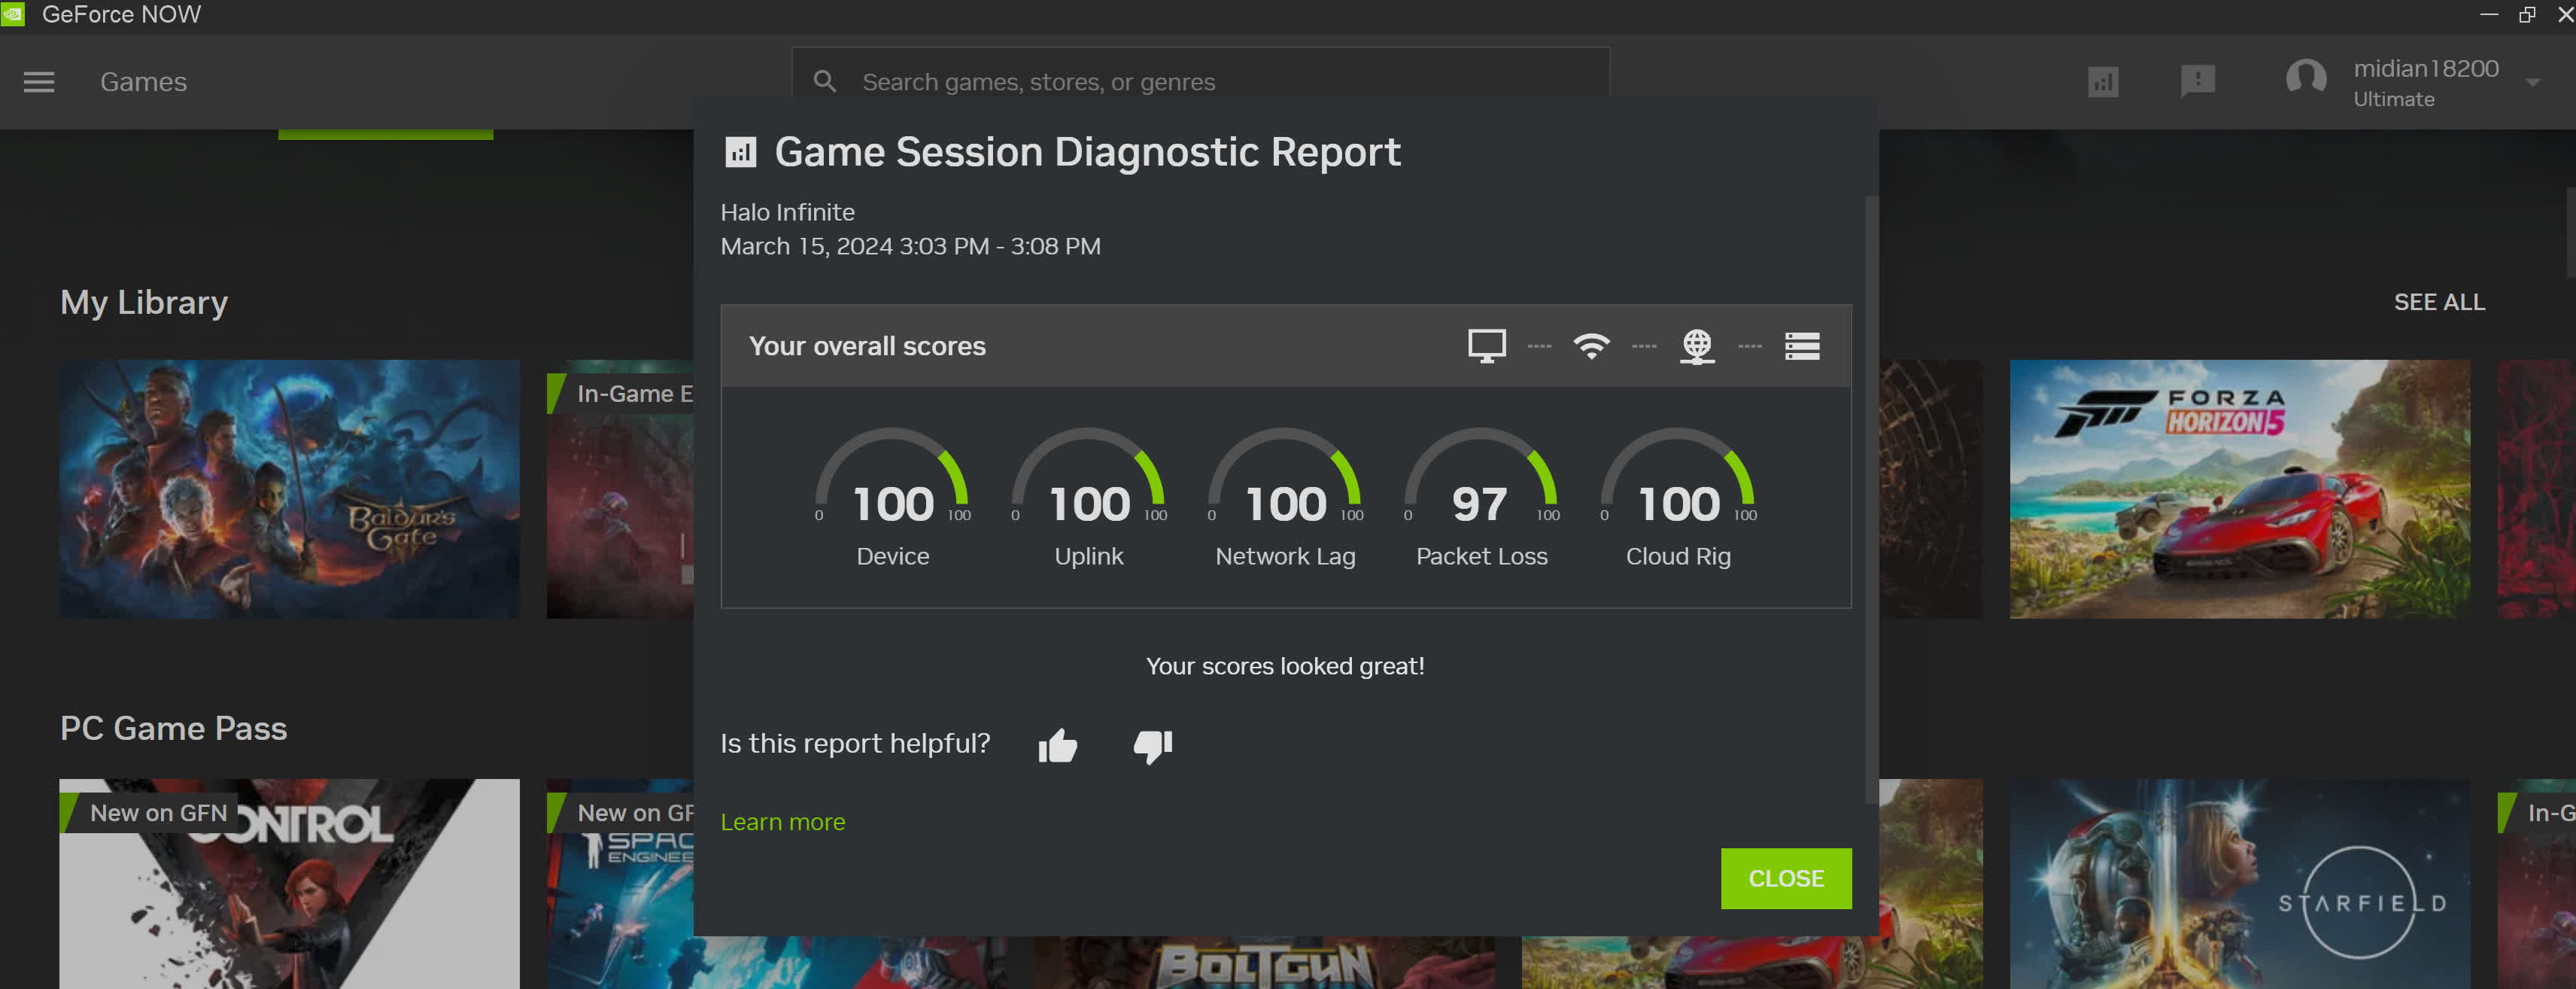Click the thumbs up helpful icon
This screenshot has width=2576, height=989.
[x=1057, y=745]
